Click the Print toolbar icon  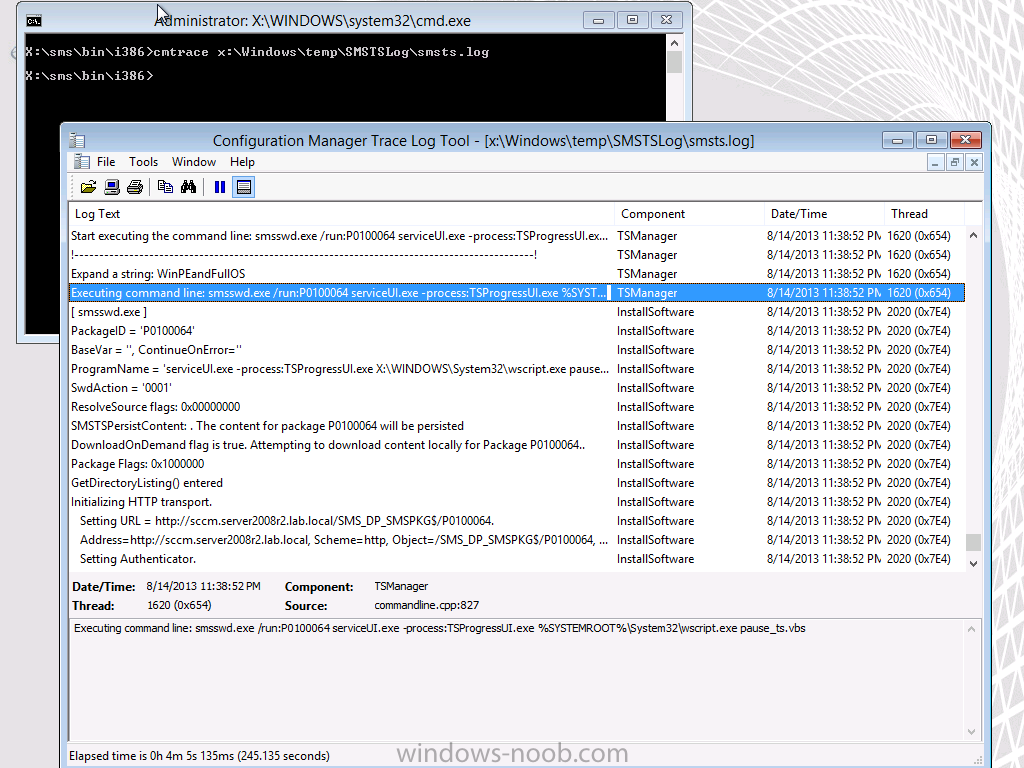[135, 187]
